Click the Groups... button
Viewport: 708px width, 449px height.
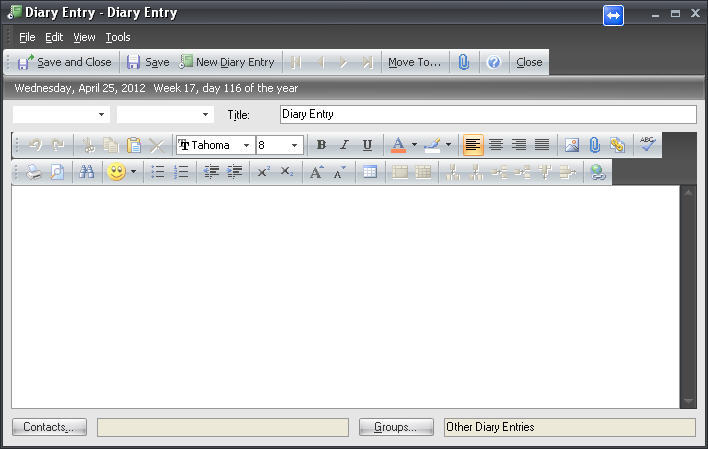point(396,427)
